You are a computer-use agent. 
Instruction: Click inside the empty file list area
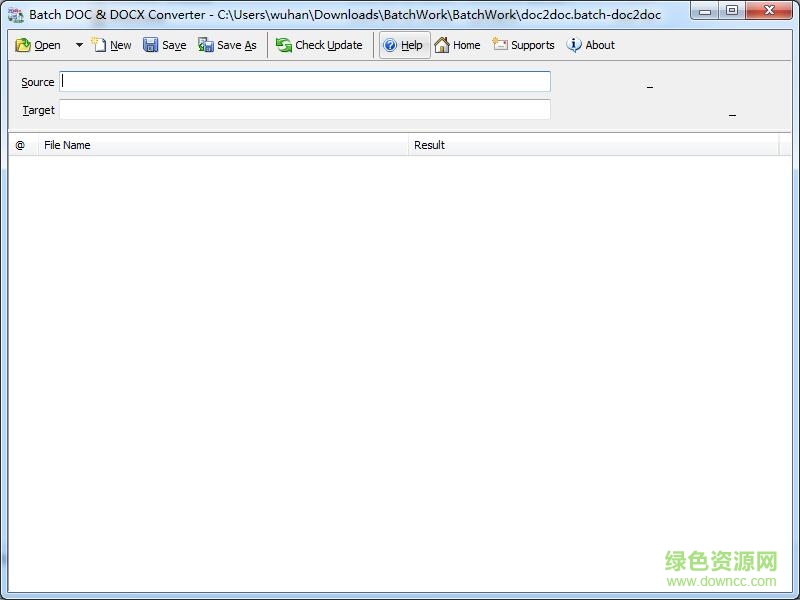click(x=400, y=350)
